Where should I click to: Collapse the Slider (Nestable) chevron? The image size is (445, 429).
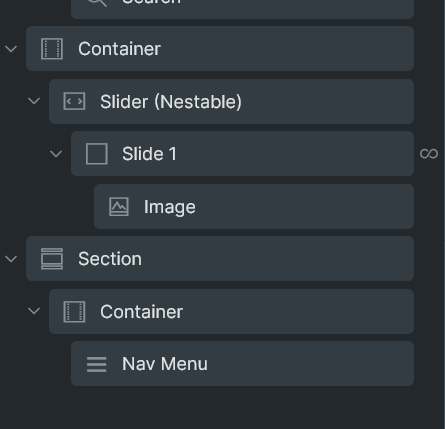pyautogui.click(x=34, y=101)
